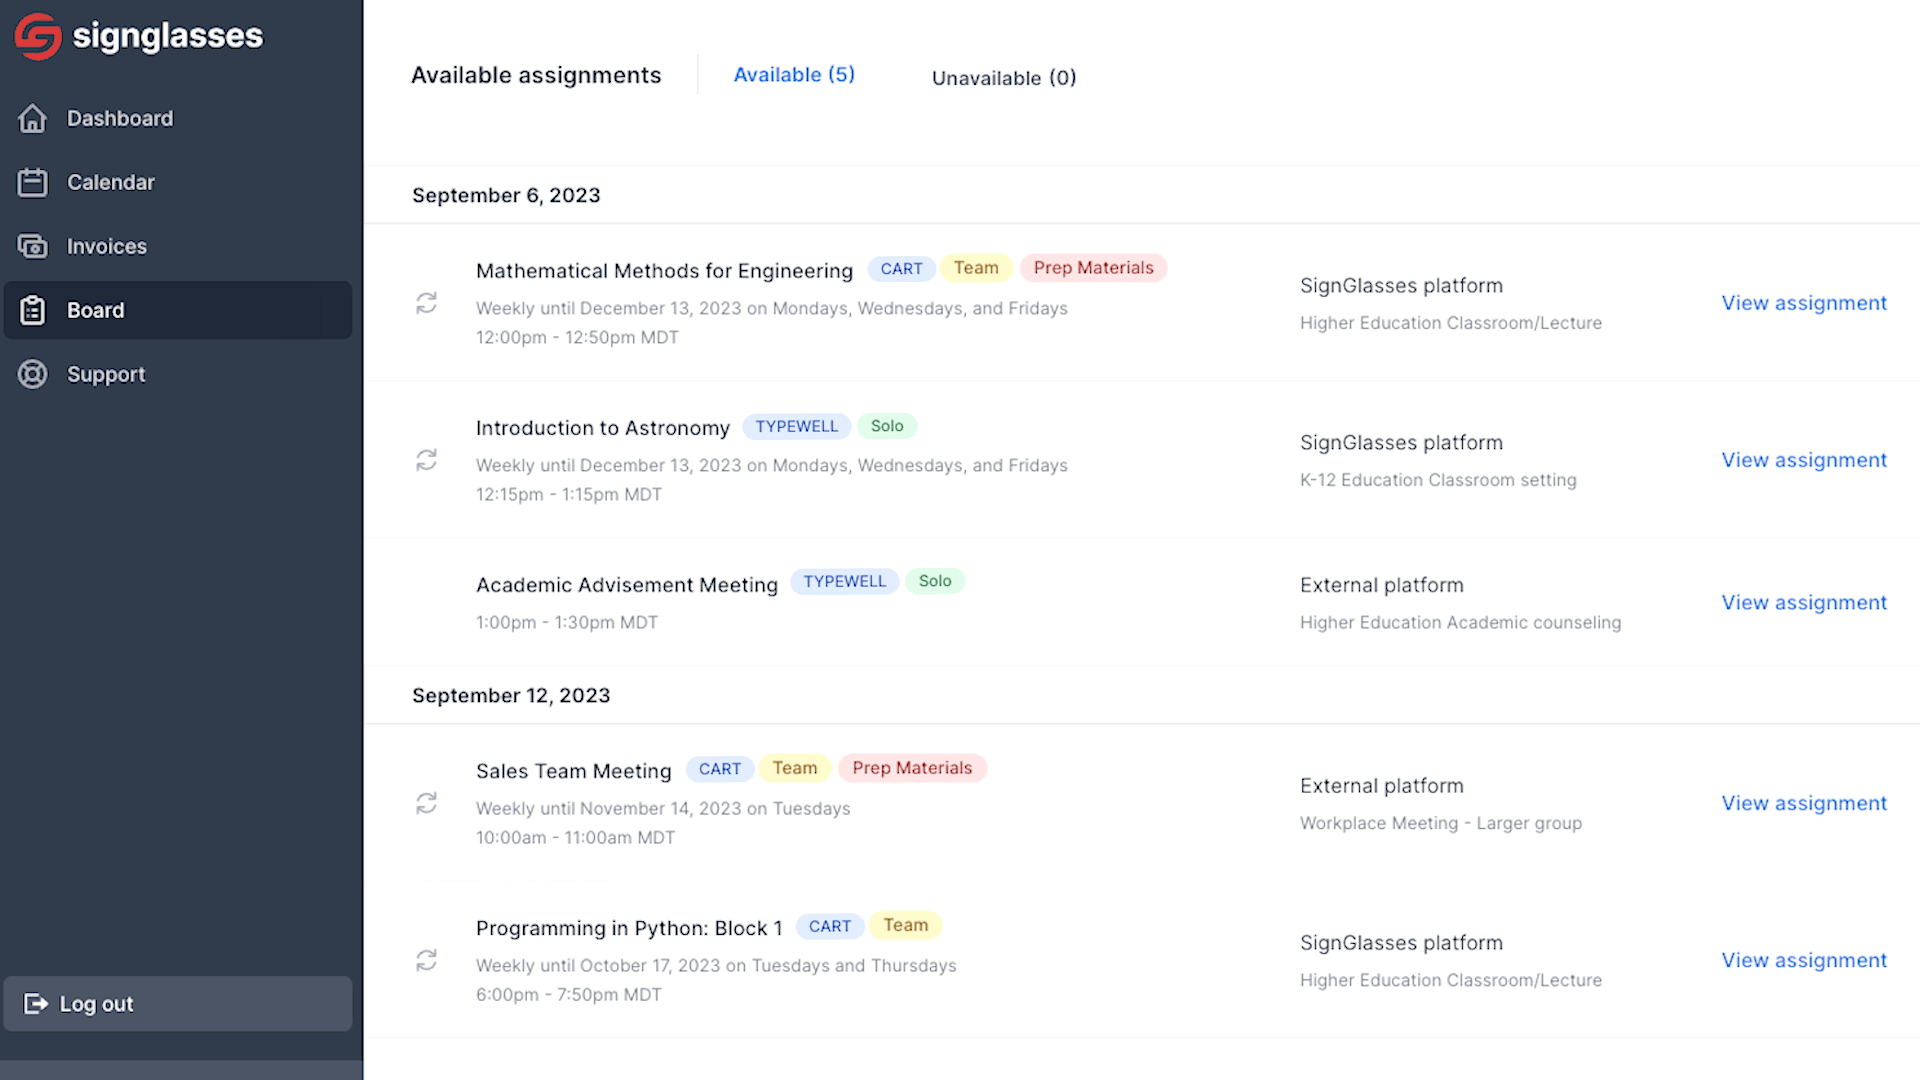The image size is (1920, 1080).
Task: Open the Dashboard home icon
Action: point(32,118)
